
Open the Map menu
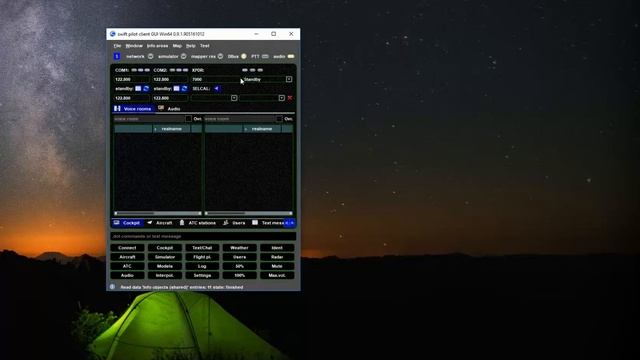pos(177,46)
